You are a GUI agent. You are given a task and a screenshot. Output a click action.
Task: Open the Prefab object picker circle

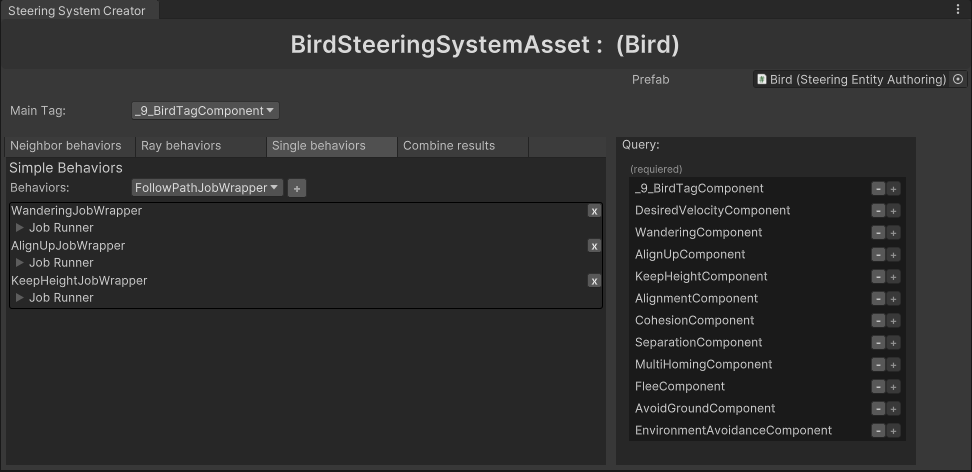(958, 80)
